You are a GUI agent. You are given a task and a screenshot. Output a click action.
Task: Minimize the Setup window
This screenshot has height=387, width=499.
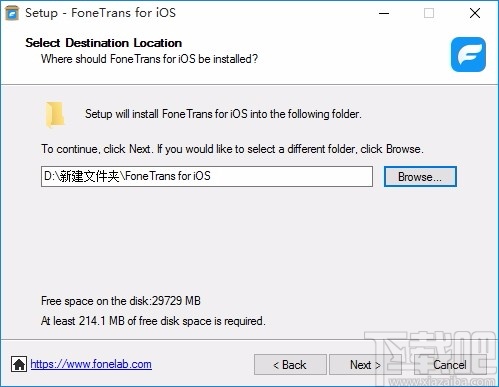tap(384, 13)
